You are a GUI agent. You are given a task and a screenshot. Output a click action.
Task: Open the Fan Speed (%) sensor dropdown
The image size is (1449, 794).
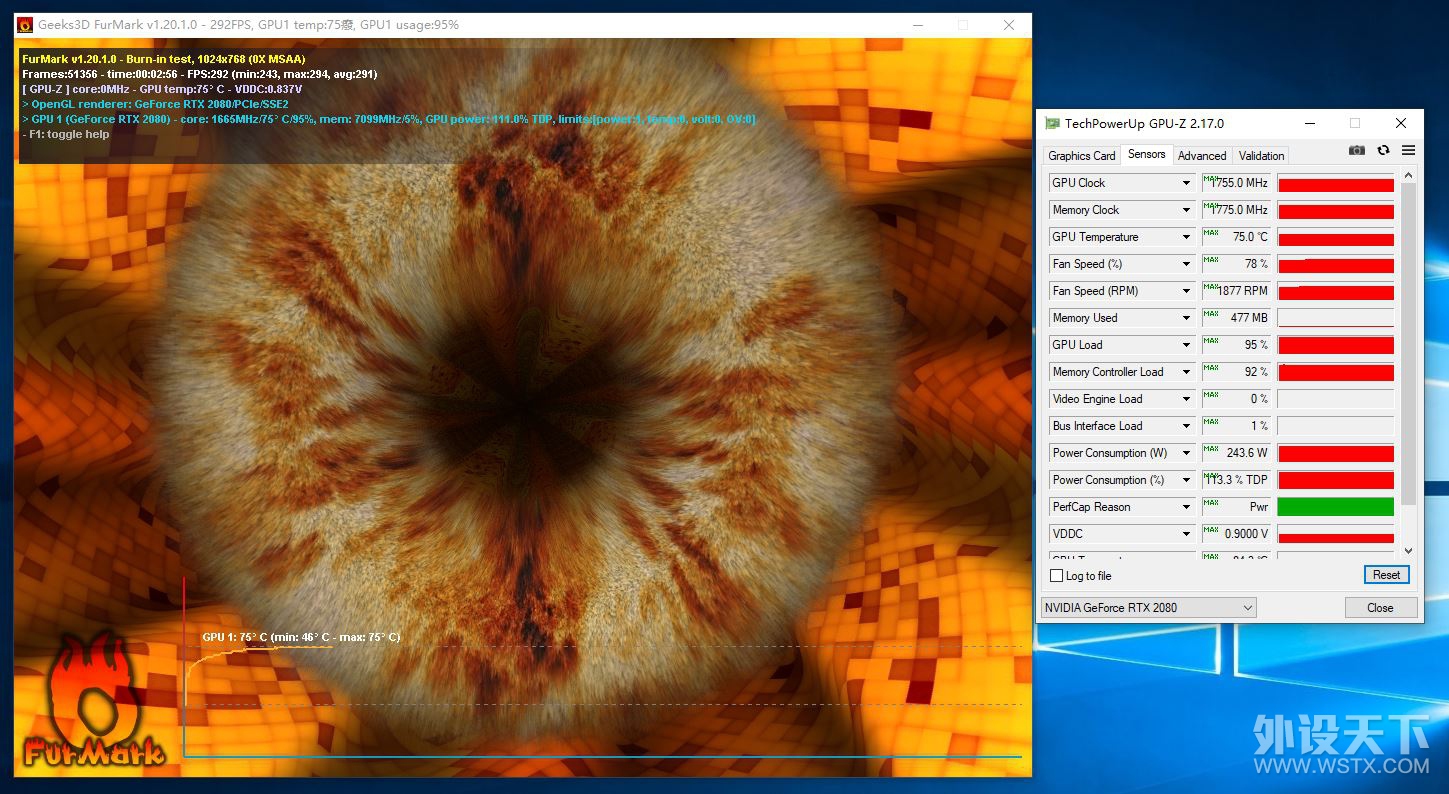tap(1187, 264)
